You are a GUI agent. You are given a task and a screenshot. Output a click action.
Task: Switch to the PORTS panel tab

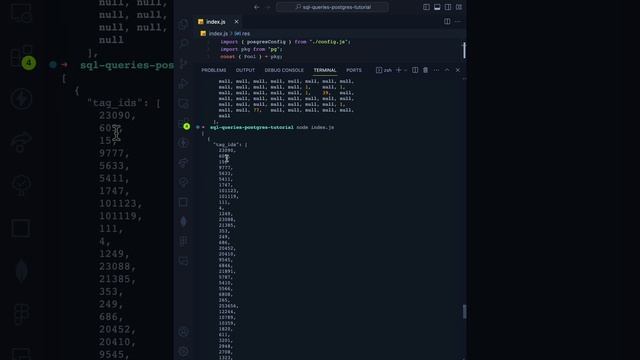click(x=354, y=70)
